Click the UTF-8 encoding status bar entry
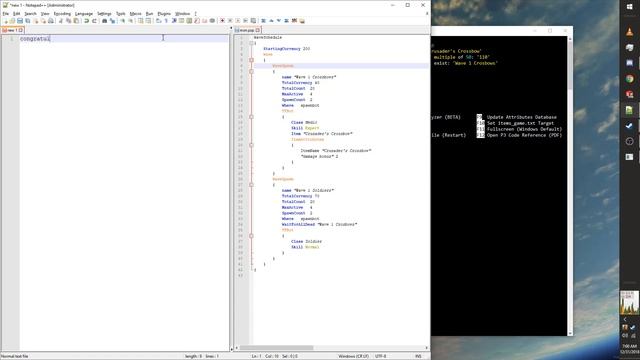 (x=380, y=356)
